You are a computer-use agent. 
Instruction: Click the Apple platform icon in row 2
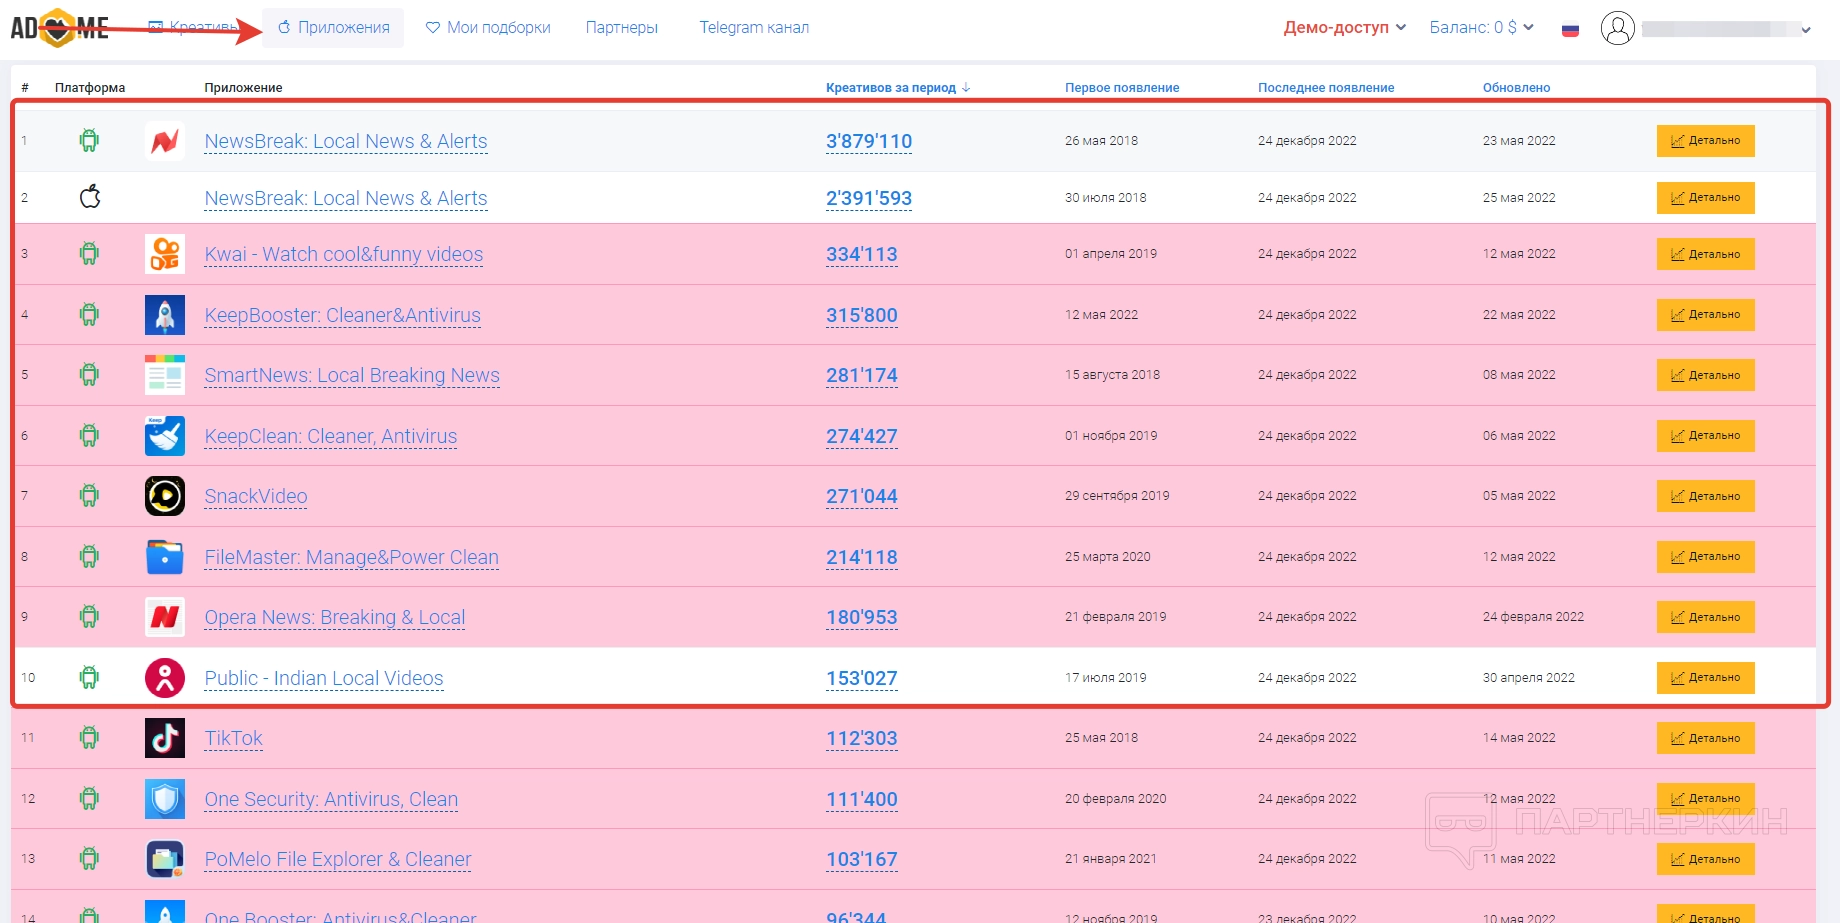click(x=90, y=197)
